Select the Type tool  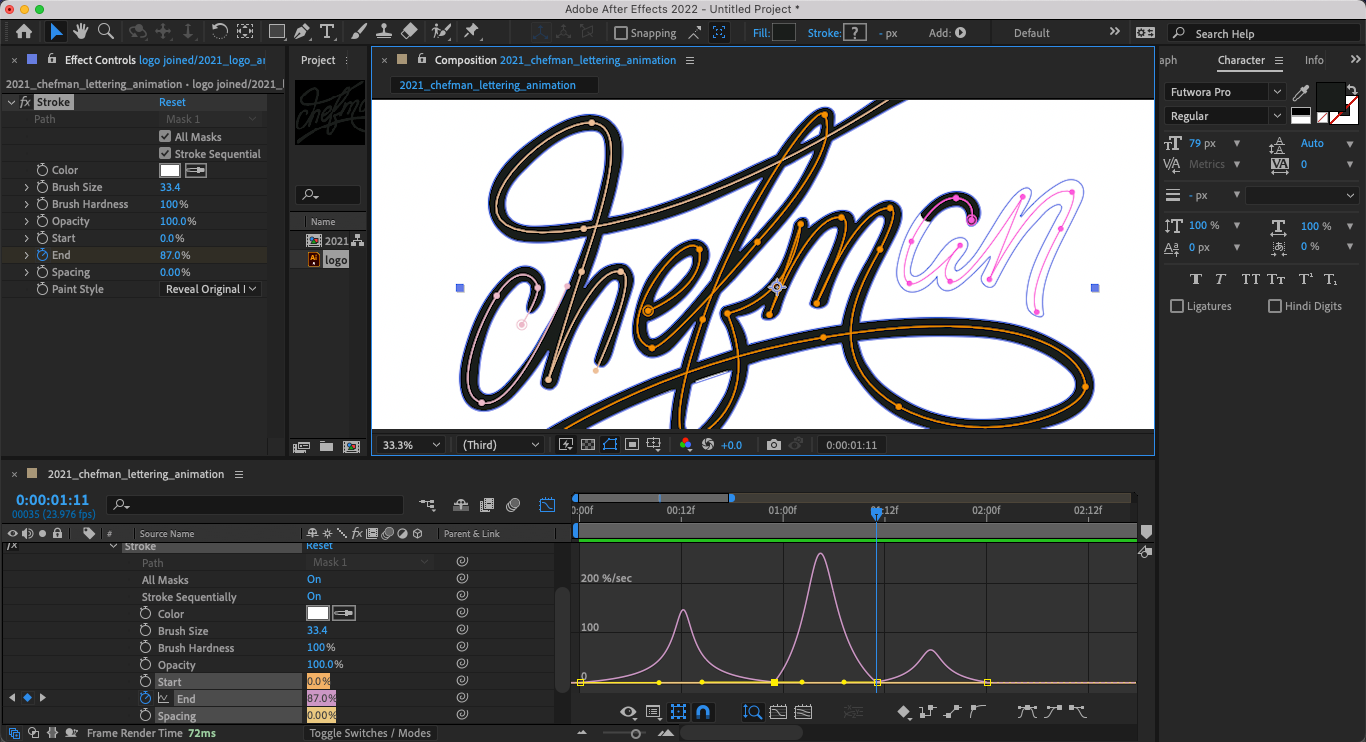[x=328, y=32]
